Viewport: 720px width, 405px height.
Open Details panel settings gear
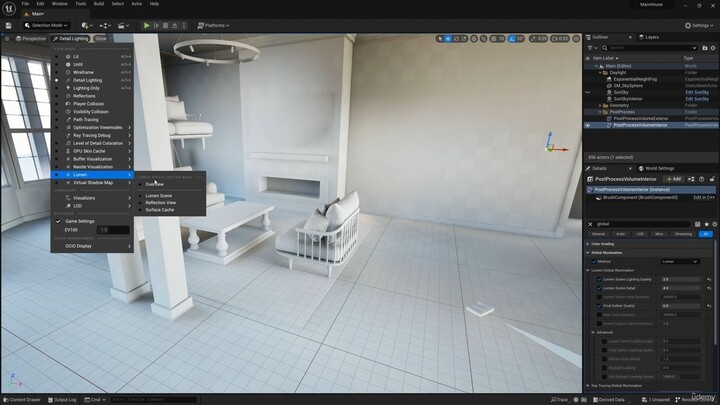714,224
